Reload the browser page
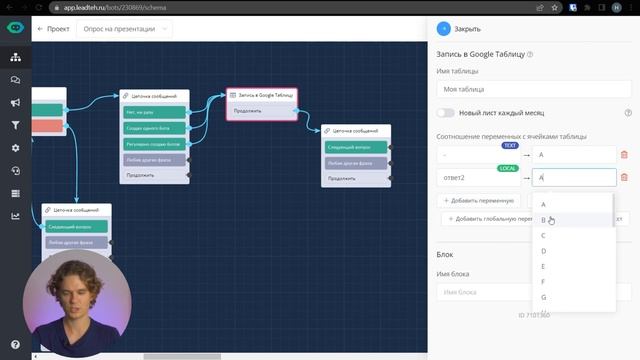Screen dimensions: 640x360 point(39,7)
